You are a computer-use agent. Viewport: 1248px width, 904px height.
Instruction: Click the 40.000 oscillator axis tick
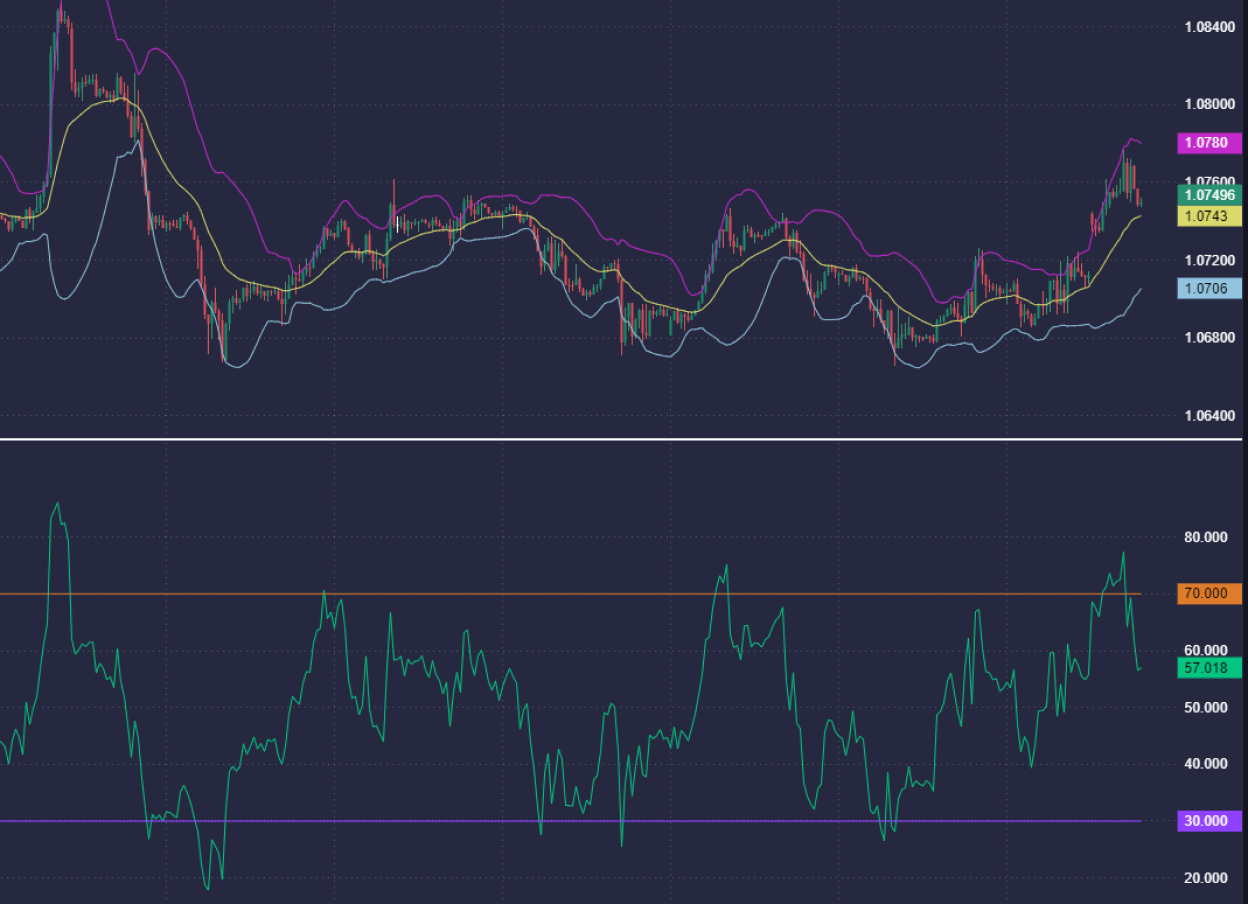tap(1204, 764)
